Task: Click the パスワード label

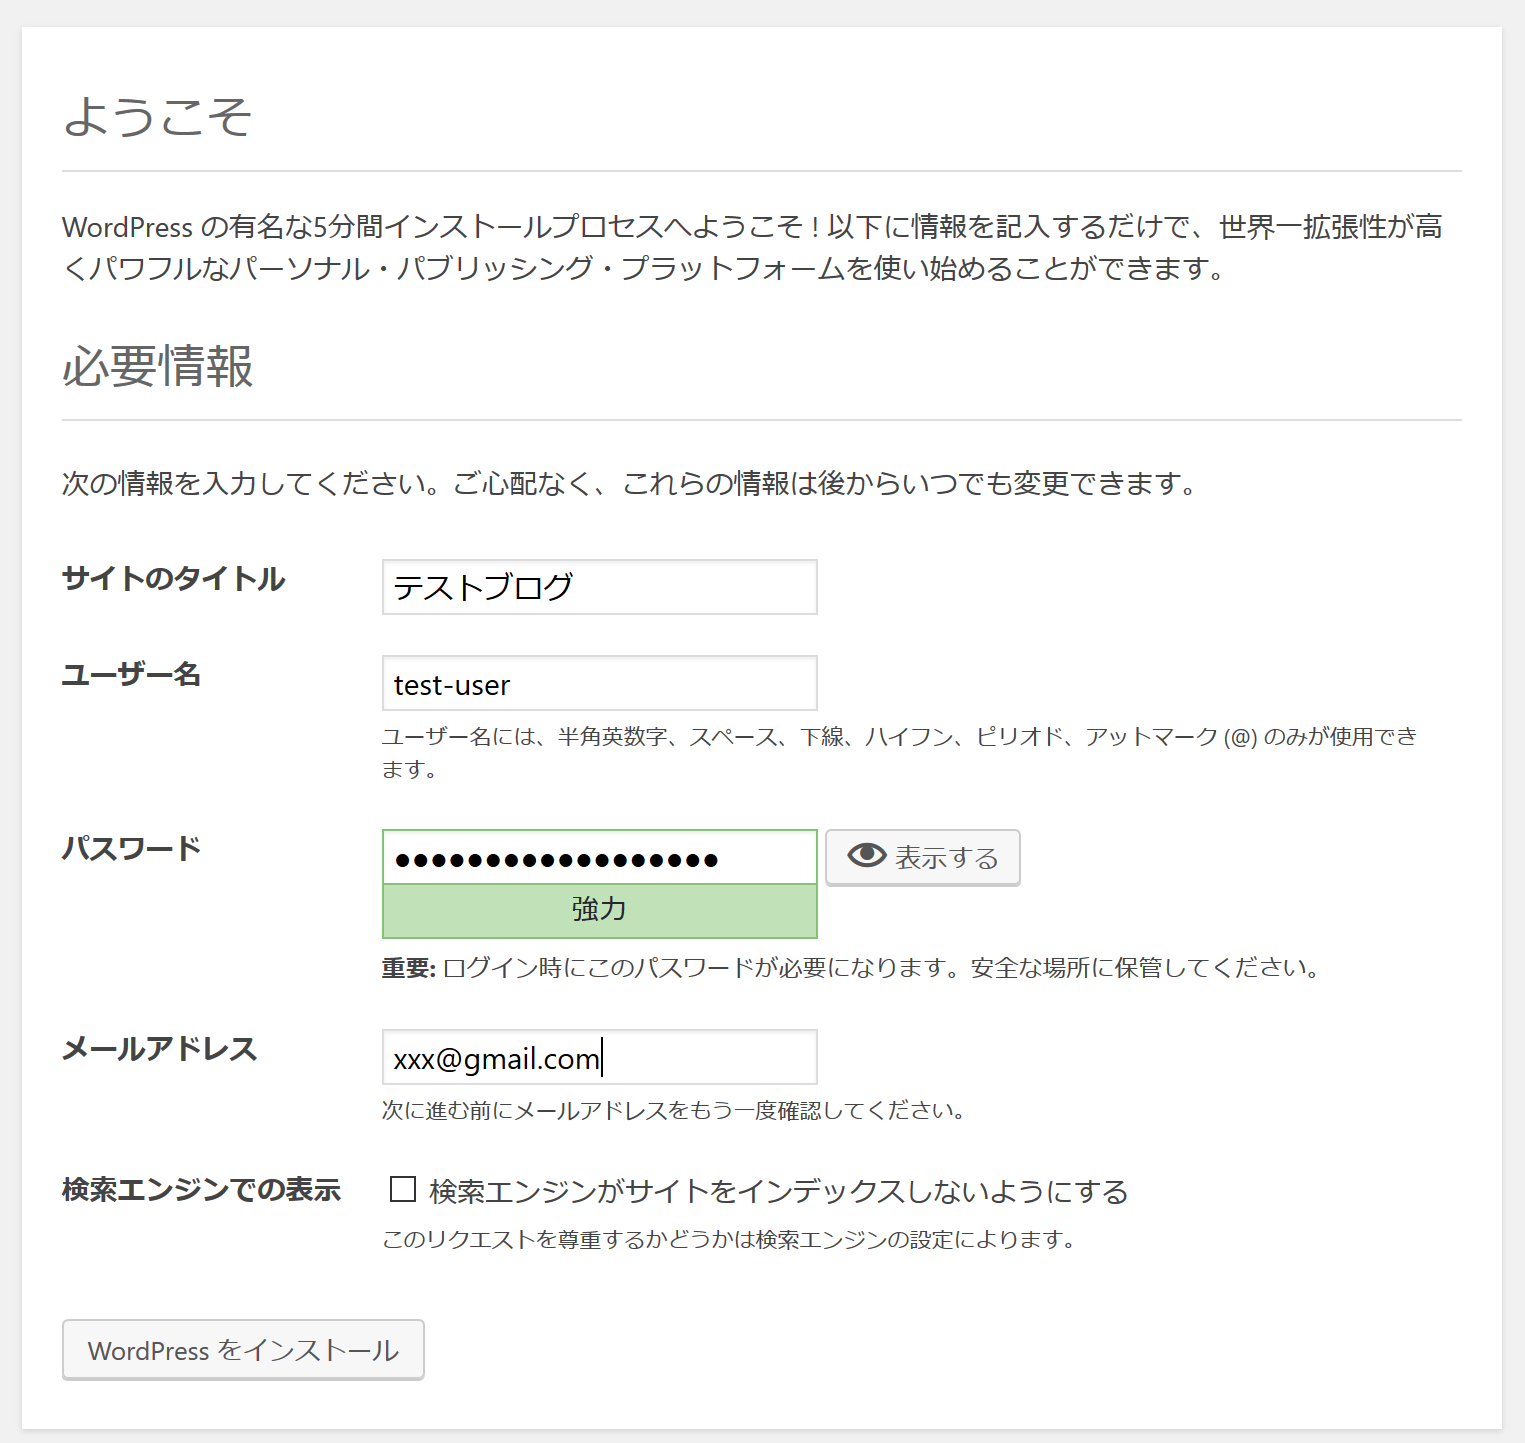Action: [x=131, y=849]
